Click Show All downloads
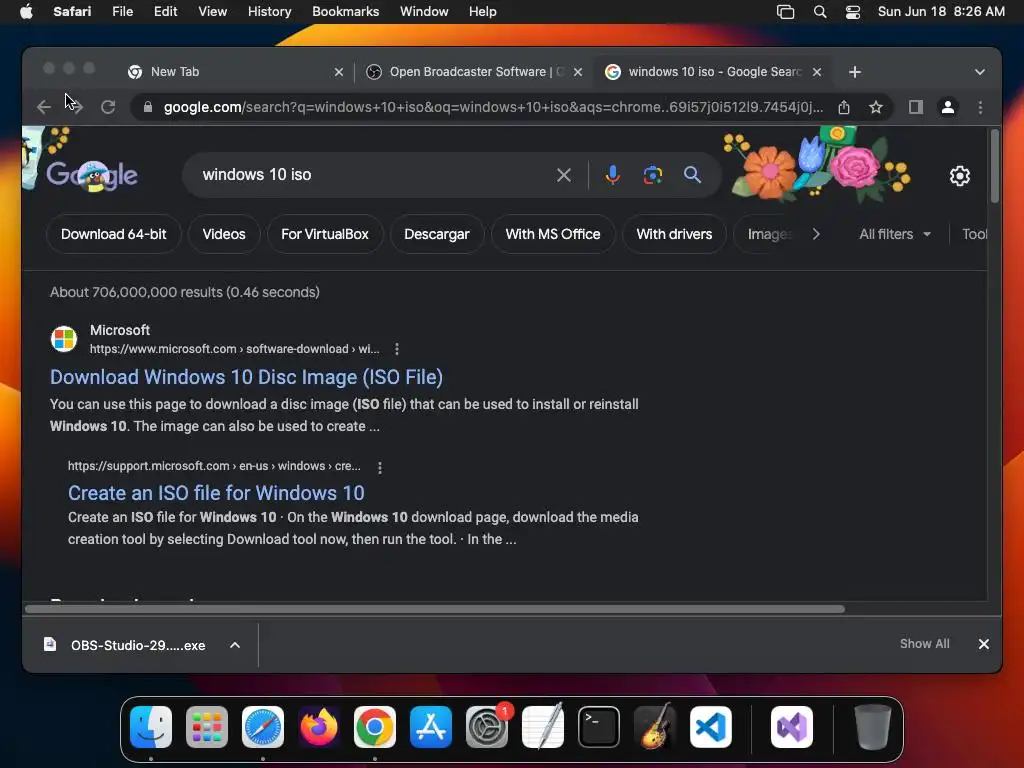 click(x=924, y=644)
